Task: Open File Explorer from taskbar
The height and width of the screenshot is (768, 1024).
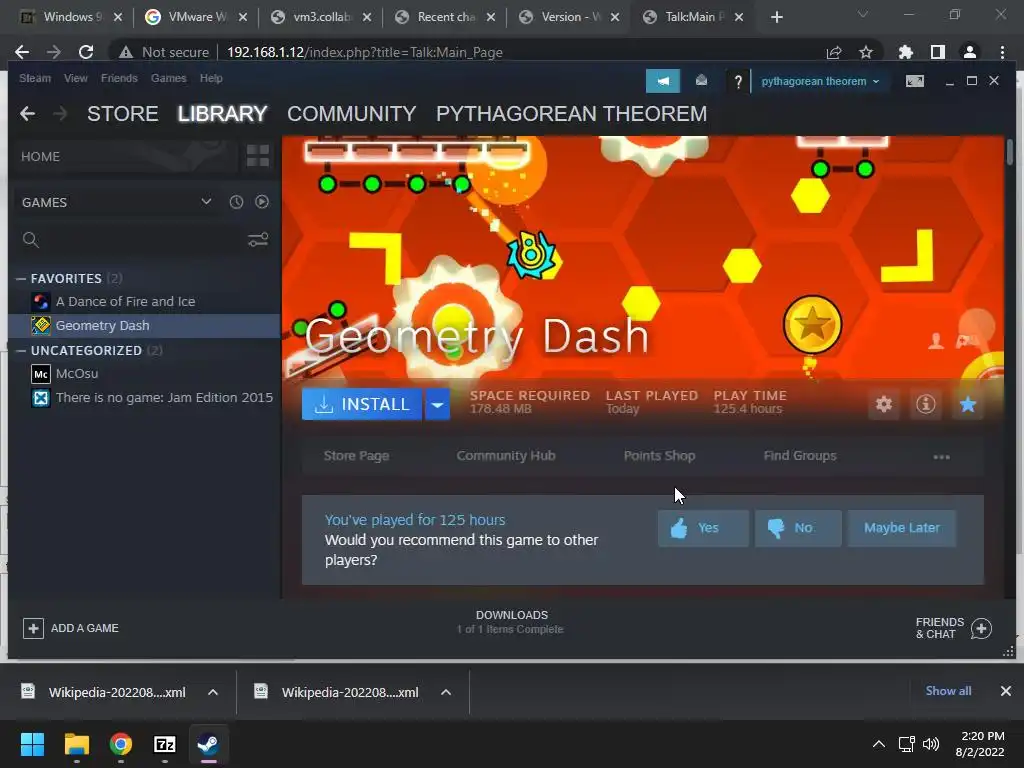Action: coord(76,744)
